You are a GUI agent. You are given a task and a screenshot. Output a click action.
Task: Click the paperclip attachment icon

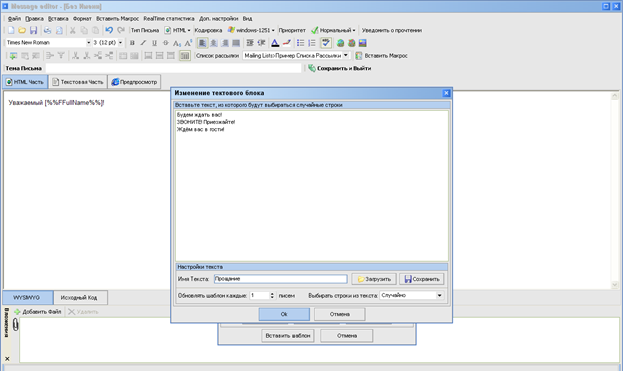coord(15,325)
